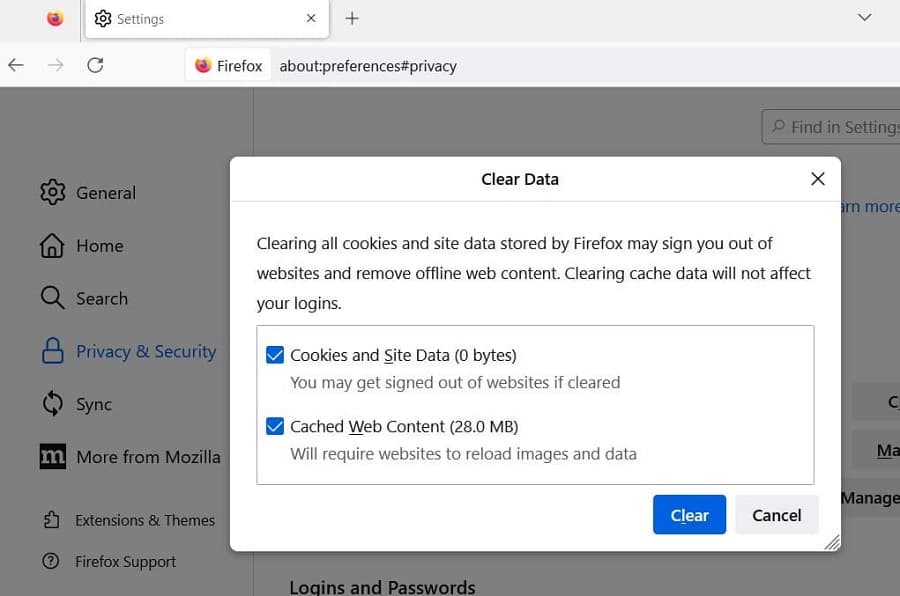Uncheck the Cached Web Content checkbox
This screenshot has height=596, width=900.
pos(275,426)
